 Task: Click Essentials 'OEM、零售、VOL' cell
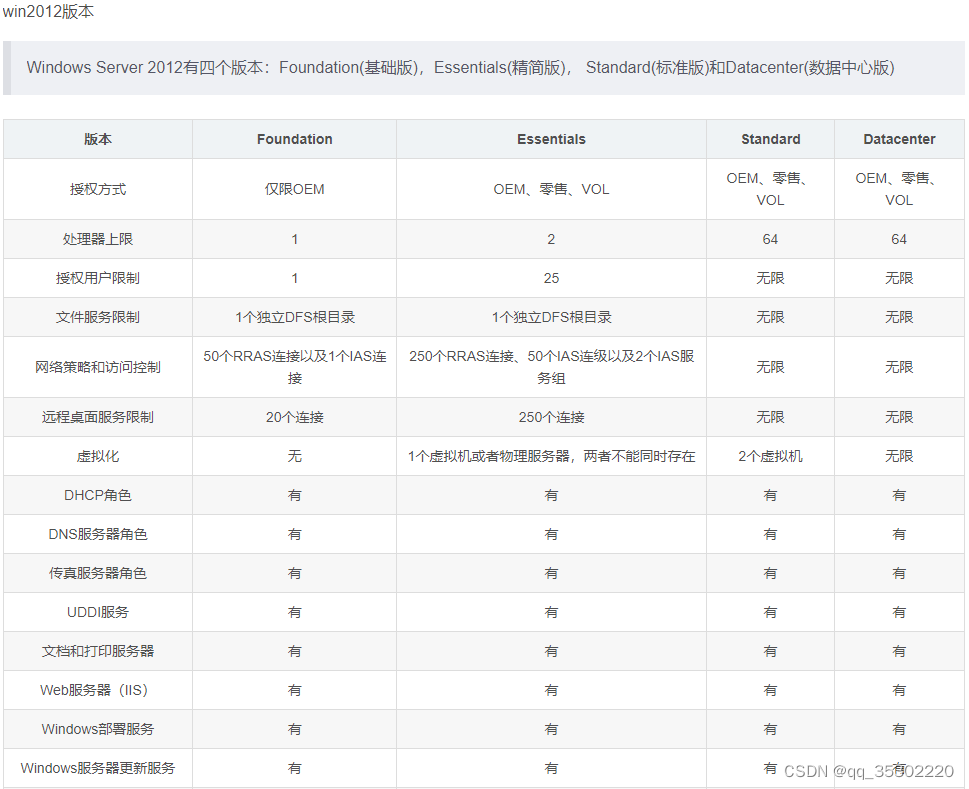pyautogui.click(x=551, y=189)
